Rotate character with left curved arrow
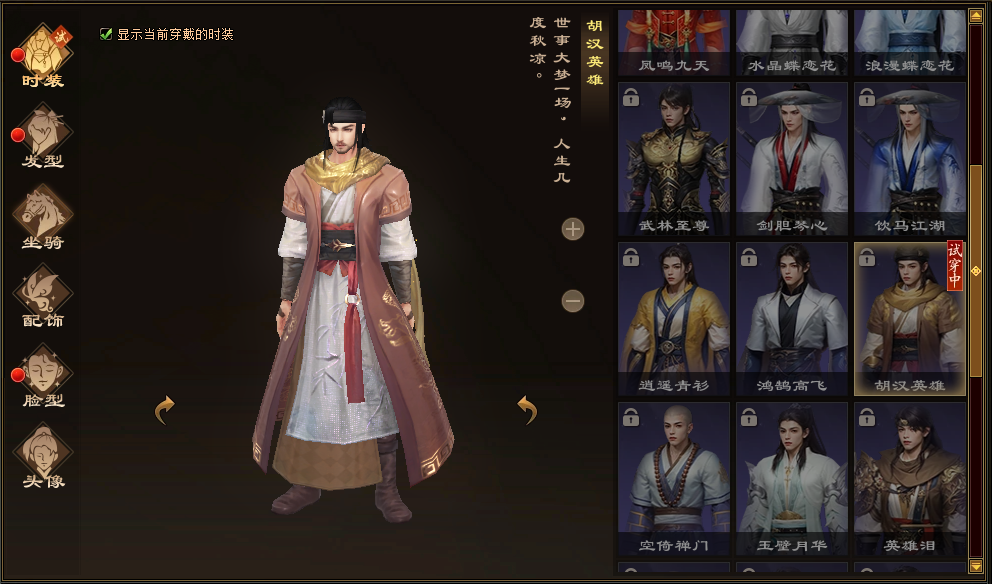Viewport: 992px width, 584px height. pos(164,409)
